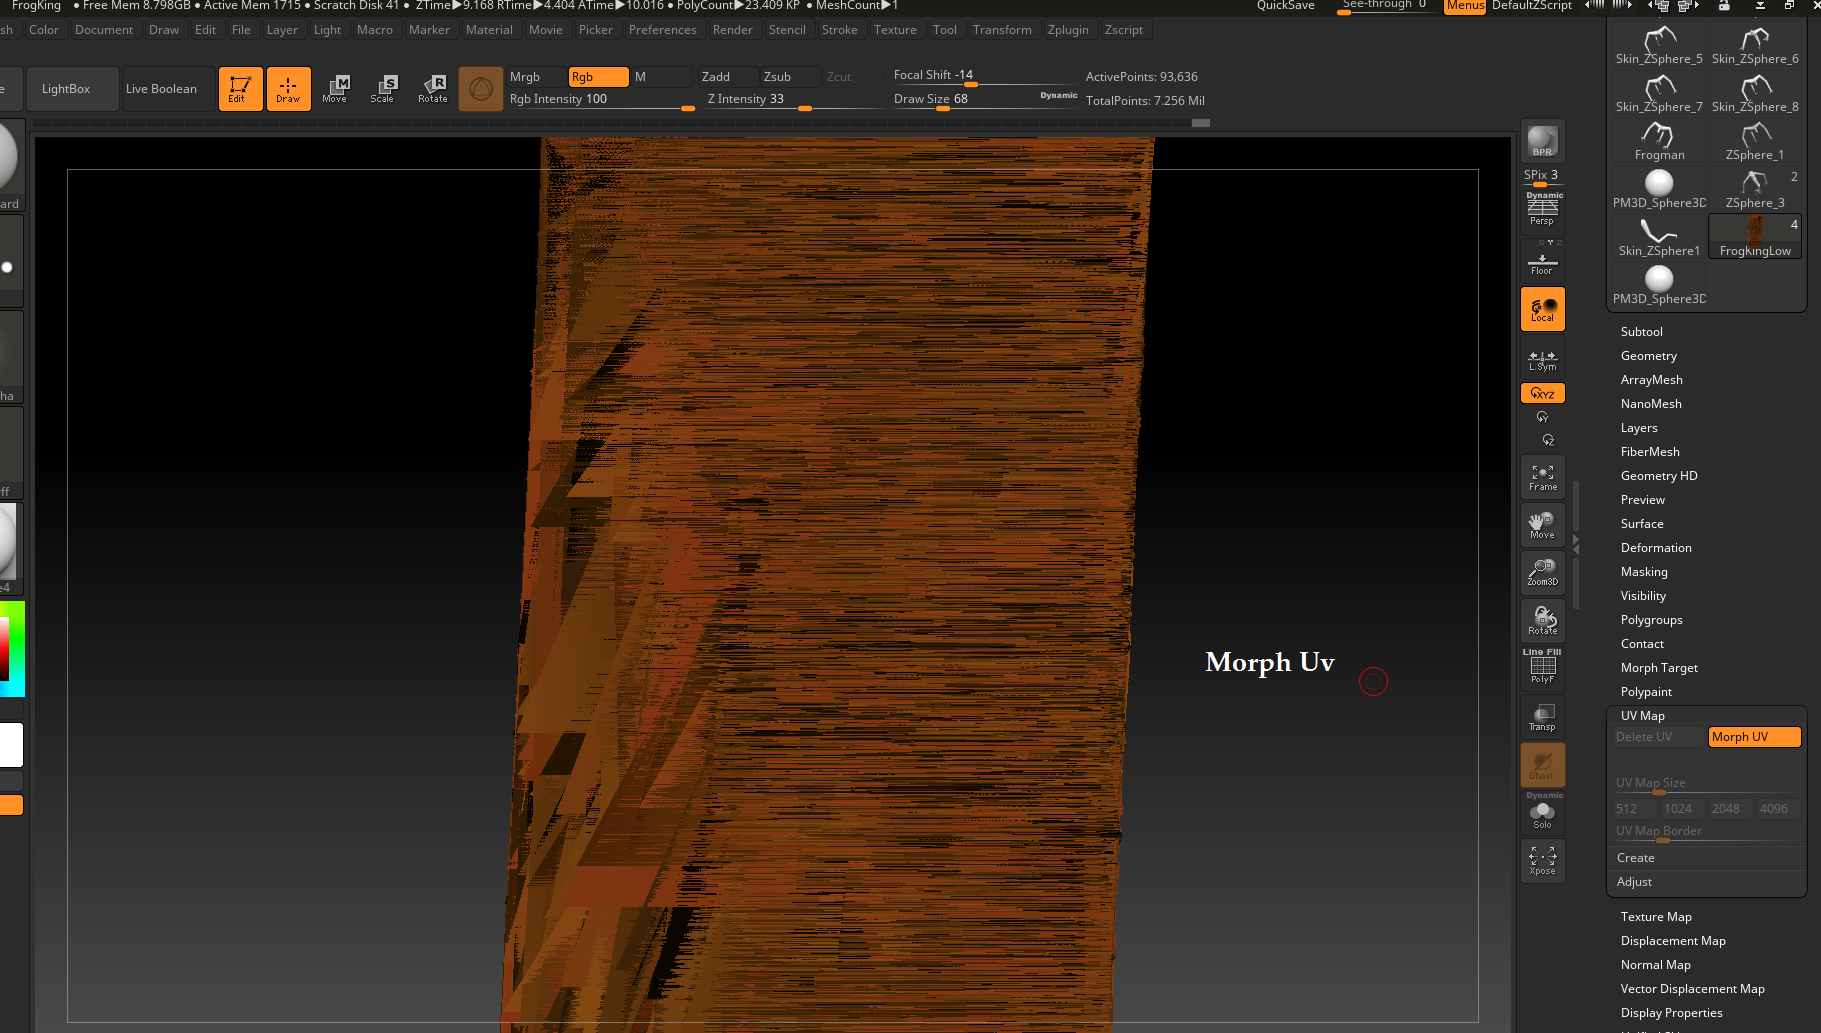Click the Rotate view icon in right shelf
The width and height of the screenshot is (1821, 1033).
(x=1542, y=621)
